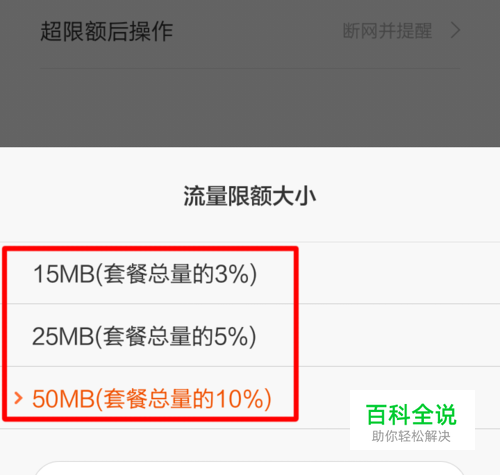The width and height of the screenshot is (500, 475).
Task: Click the orange 套餐总量的10% text
Action: coord(183,399)
